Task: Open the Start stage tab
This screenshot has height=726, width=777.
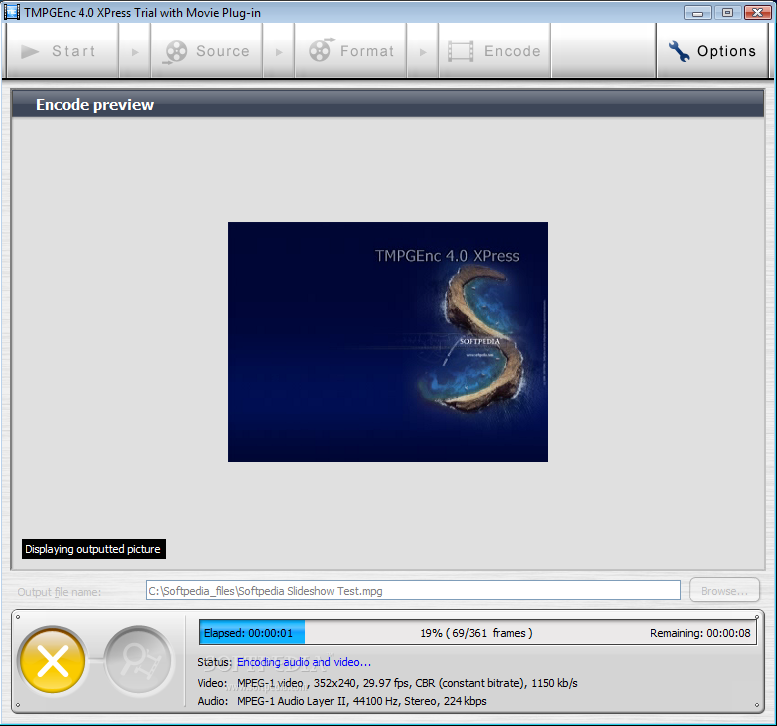Action: pos(62,51)
